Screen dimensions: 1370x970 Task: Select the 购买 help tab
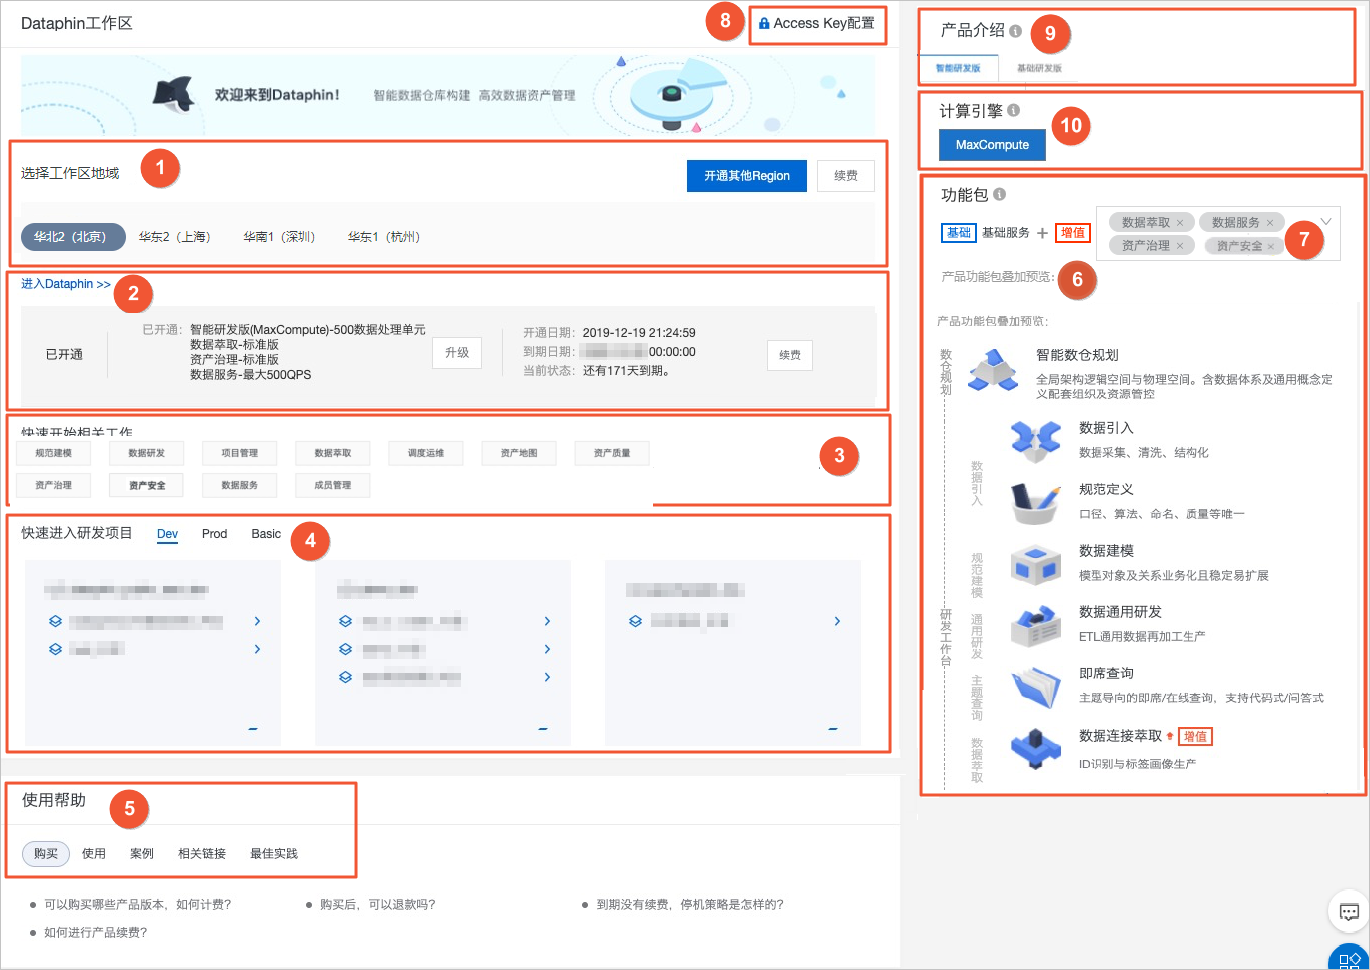pos(46,854)
